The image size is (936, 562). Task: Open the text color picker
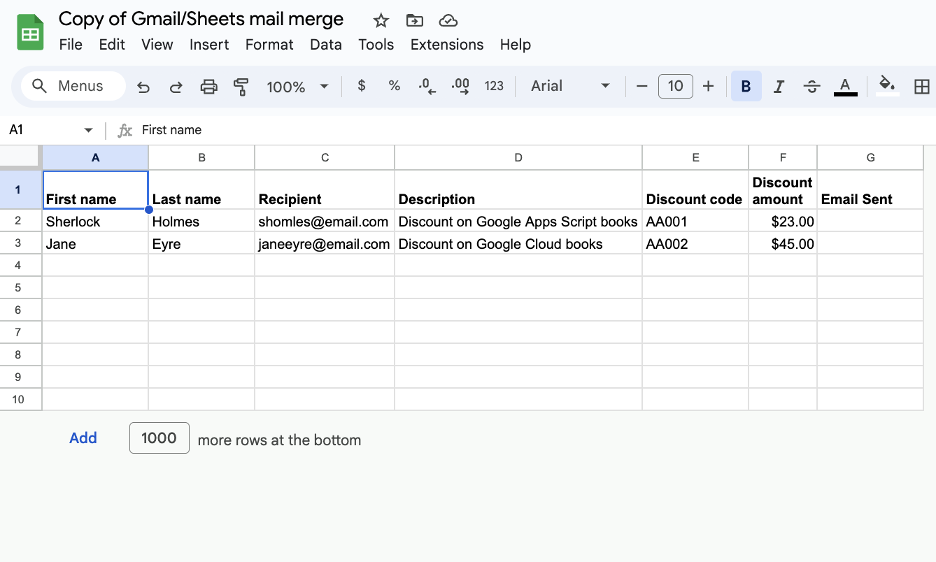point(845,87)
